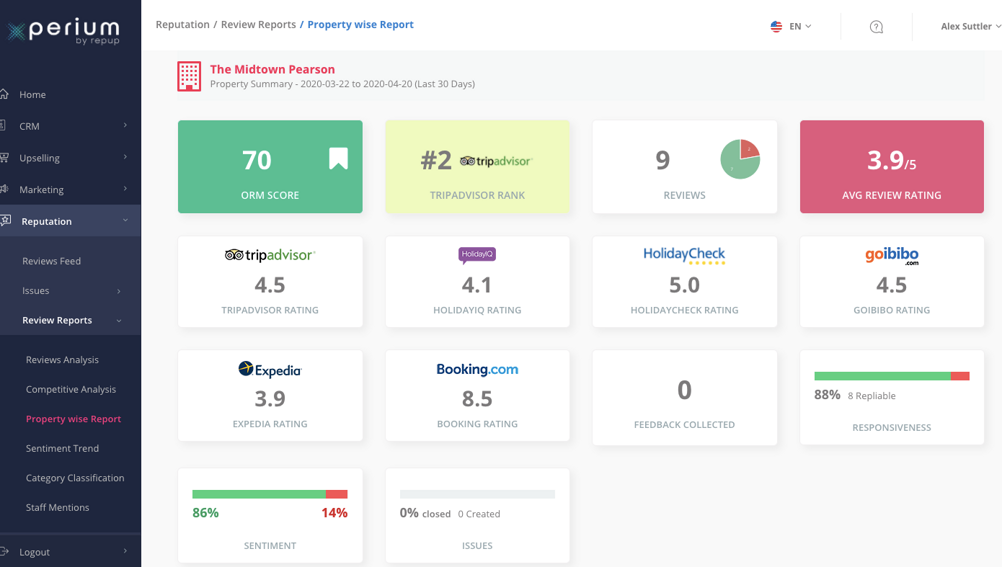Viewport: 1002px width, 567px height.
Task: Click the bookmark icon on ORM Score
Action: tap(338, 158)
